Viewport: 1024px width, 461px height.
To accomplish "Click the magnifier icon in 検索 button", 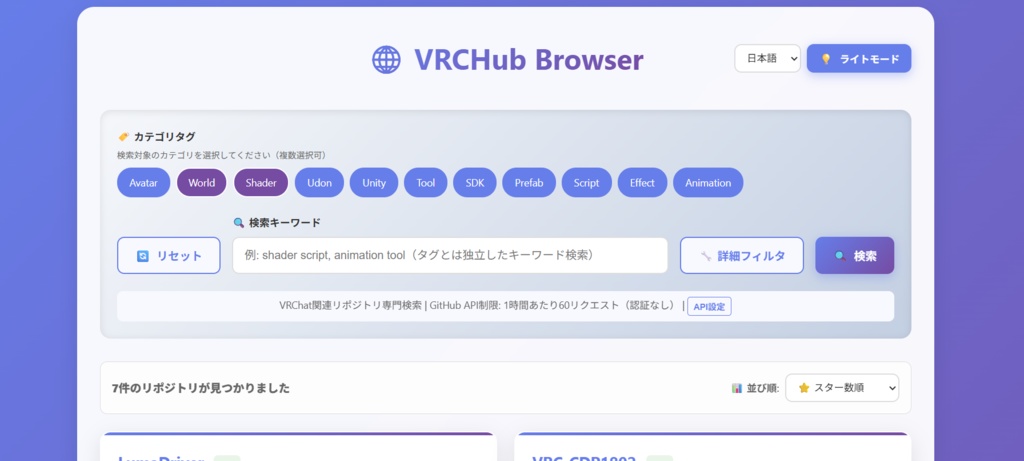I will (840, 256).
